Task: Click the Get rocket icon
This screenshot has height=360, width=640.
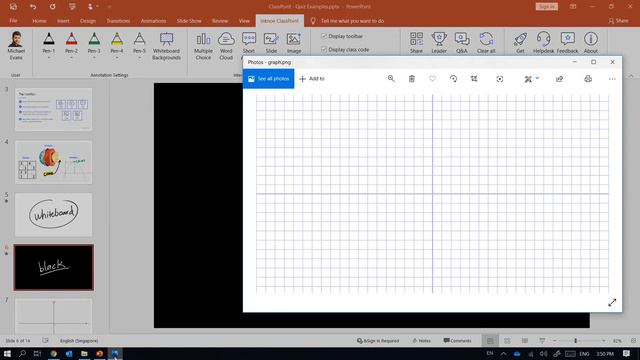Action: point(520,43)
